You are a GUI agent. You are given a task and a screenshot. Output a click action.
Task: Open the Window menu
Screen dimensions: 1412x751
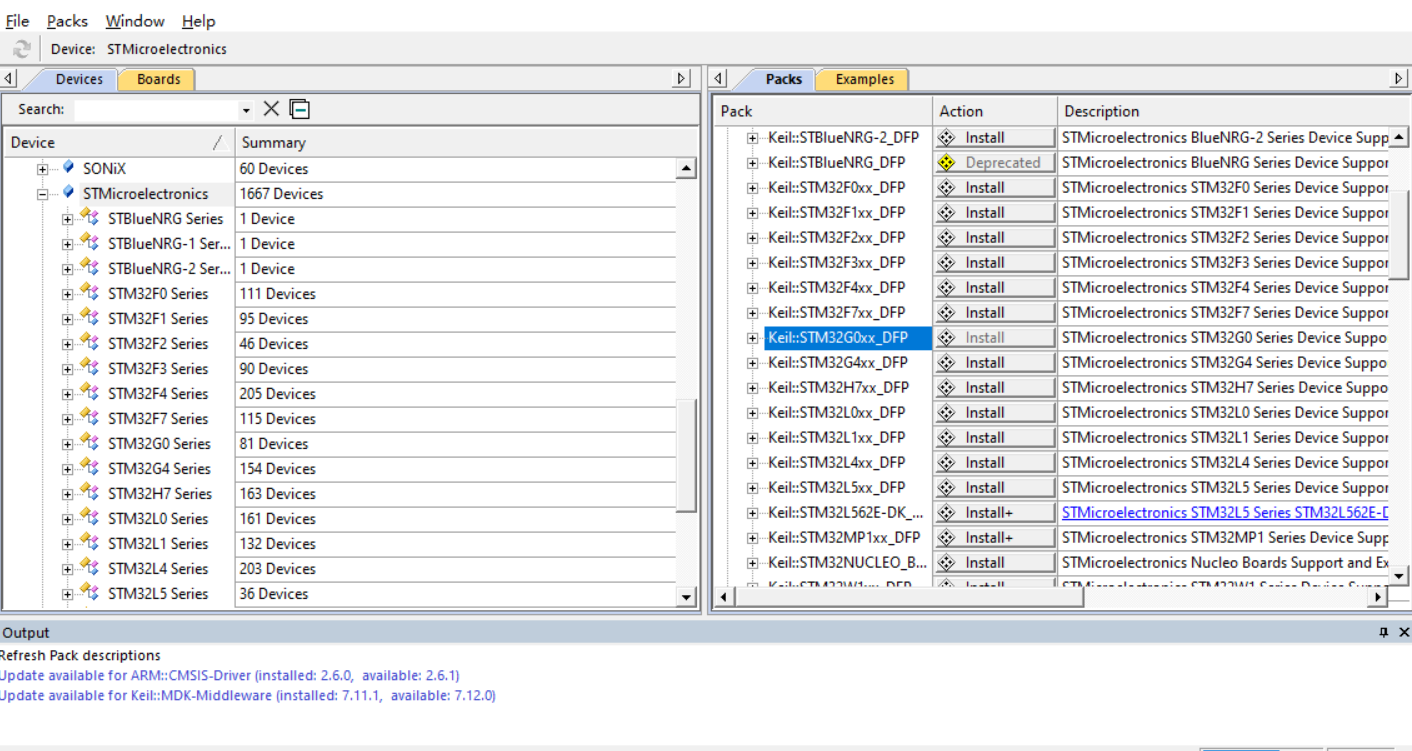point(135,20)
